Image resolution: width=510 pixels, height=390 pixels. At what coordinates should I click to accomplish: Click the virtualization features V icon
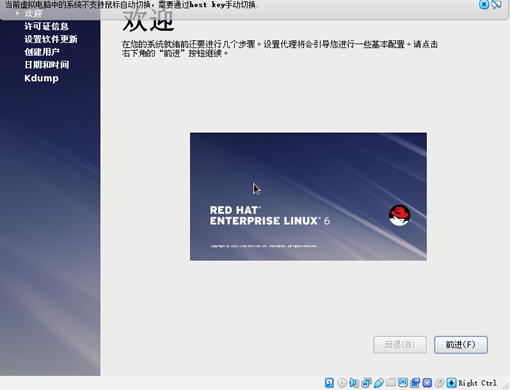coord(427,383)
